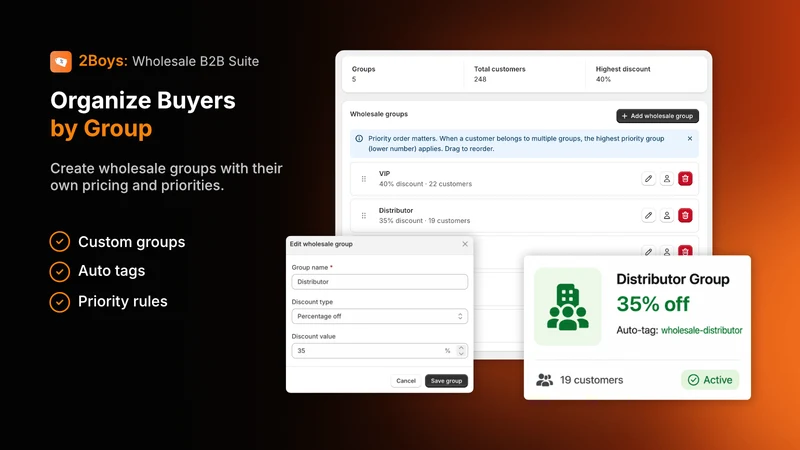Image resolution: width=800 pixels, height=450 pixels.
Task: Click the wholesale-distributor auto-tag link
Action: pyautogui.click(x=702, y=330)
